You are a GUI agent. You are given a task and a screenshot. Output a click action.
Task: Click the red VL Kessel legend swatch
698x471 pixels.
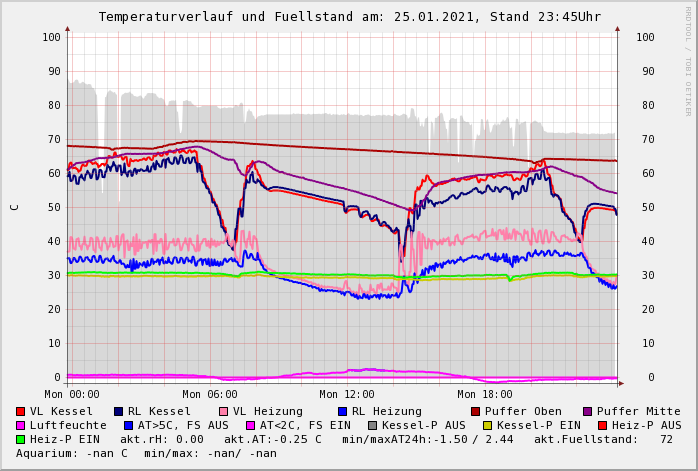pyautogui.click(x=20, y=411)
